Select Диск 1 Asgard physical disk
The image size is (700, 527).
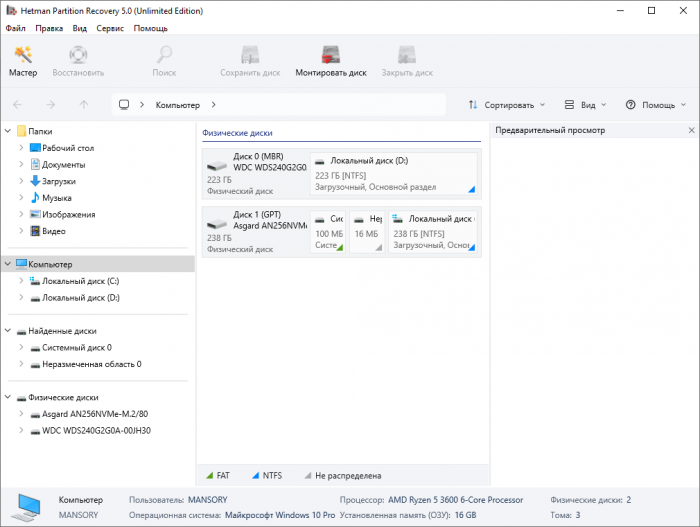(255, 232)
